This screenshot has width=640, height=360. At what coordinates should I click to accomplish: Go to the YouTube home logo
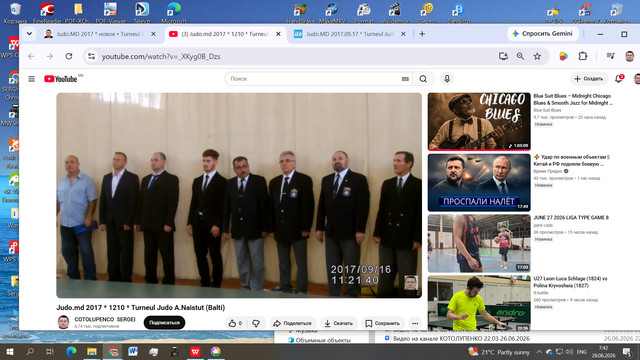(x=61, y=79)
